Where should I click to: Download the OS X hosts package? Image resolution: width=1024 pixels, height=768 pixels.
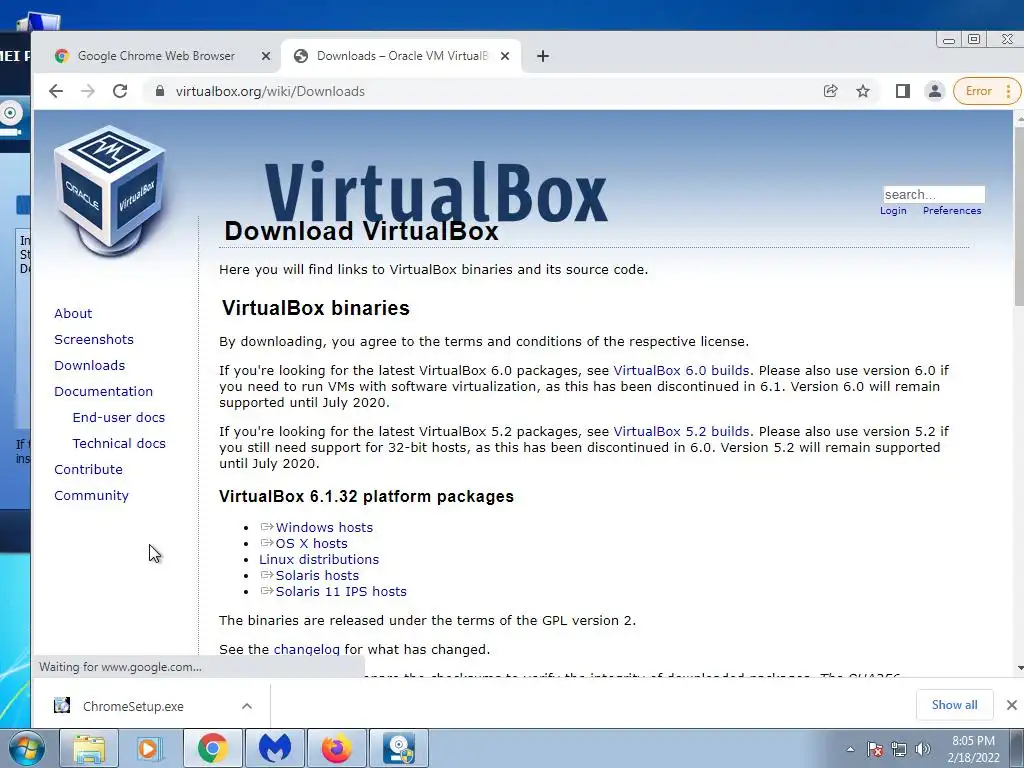(312, 544)
